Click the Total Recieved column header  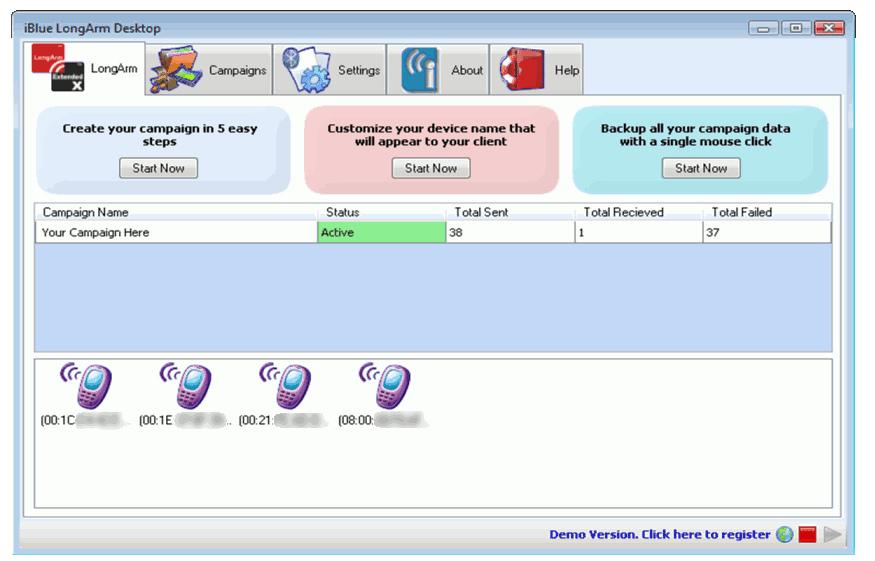(638, 212)
